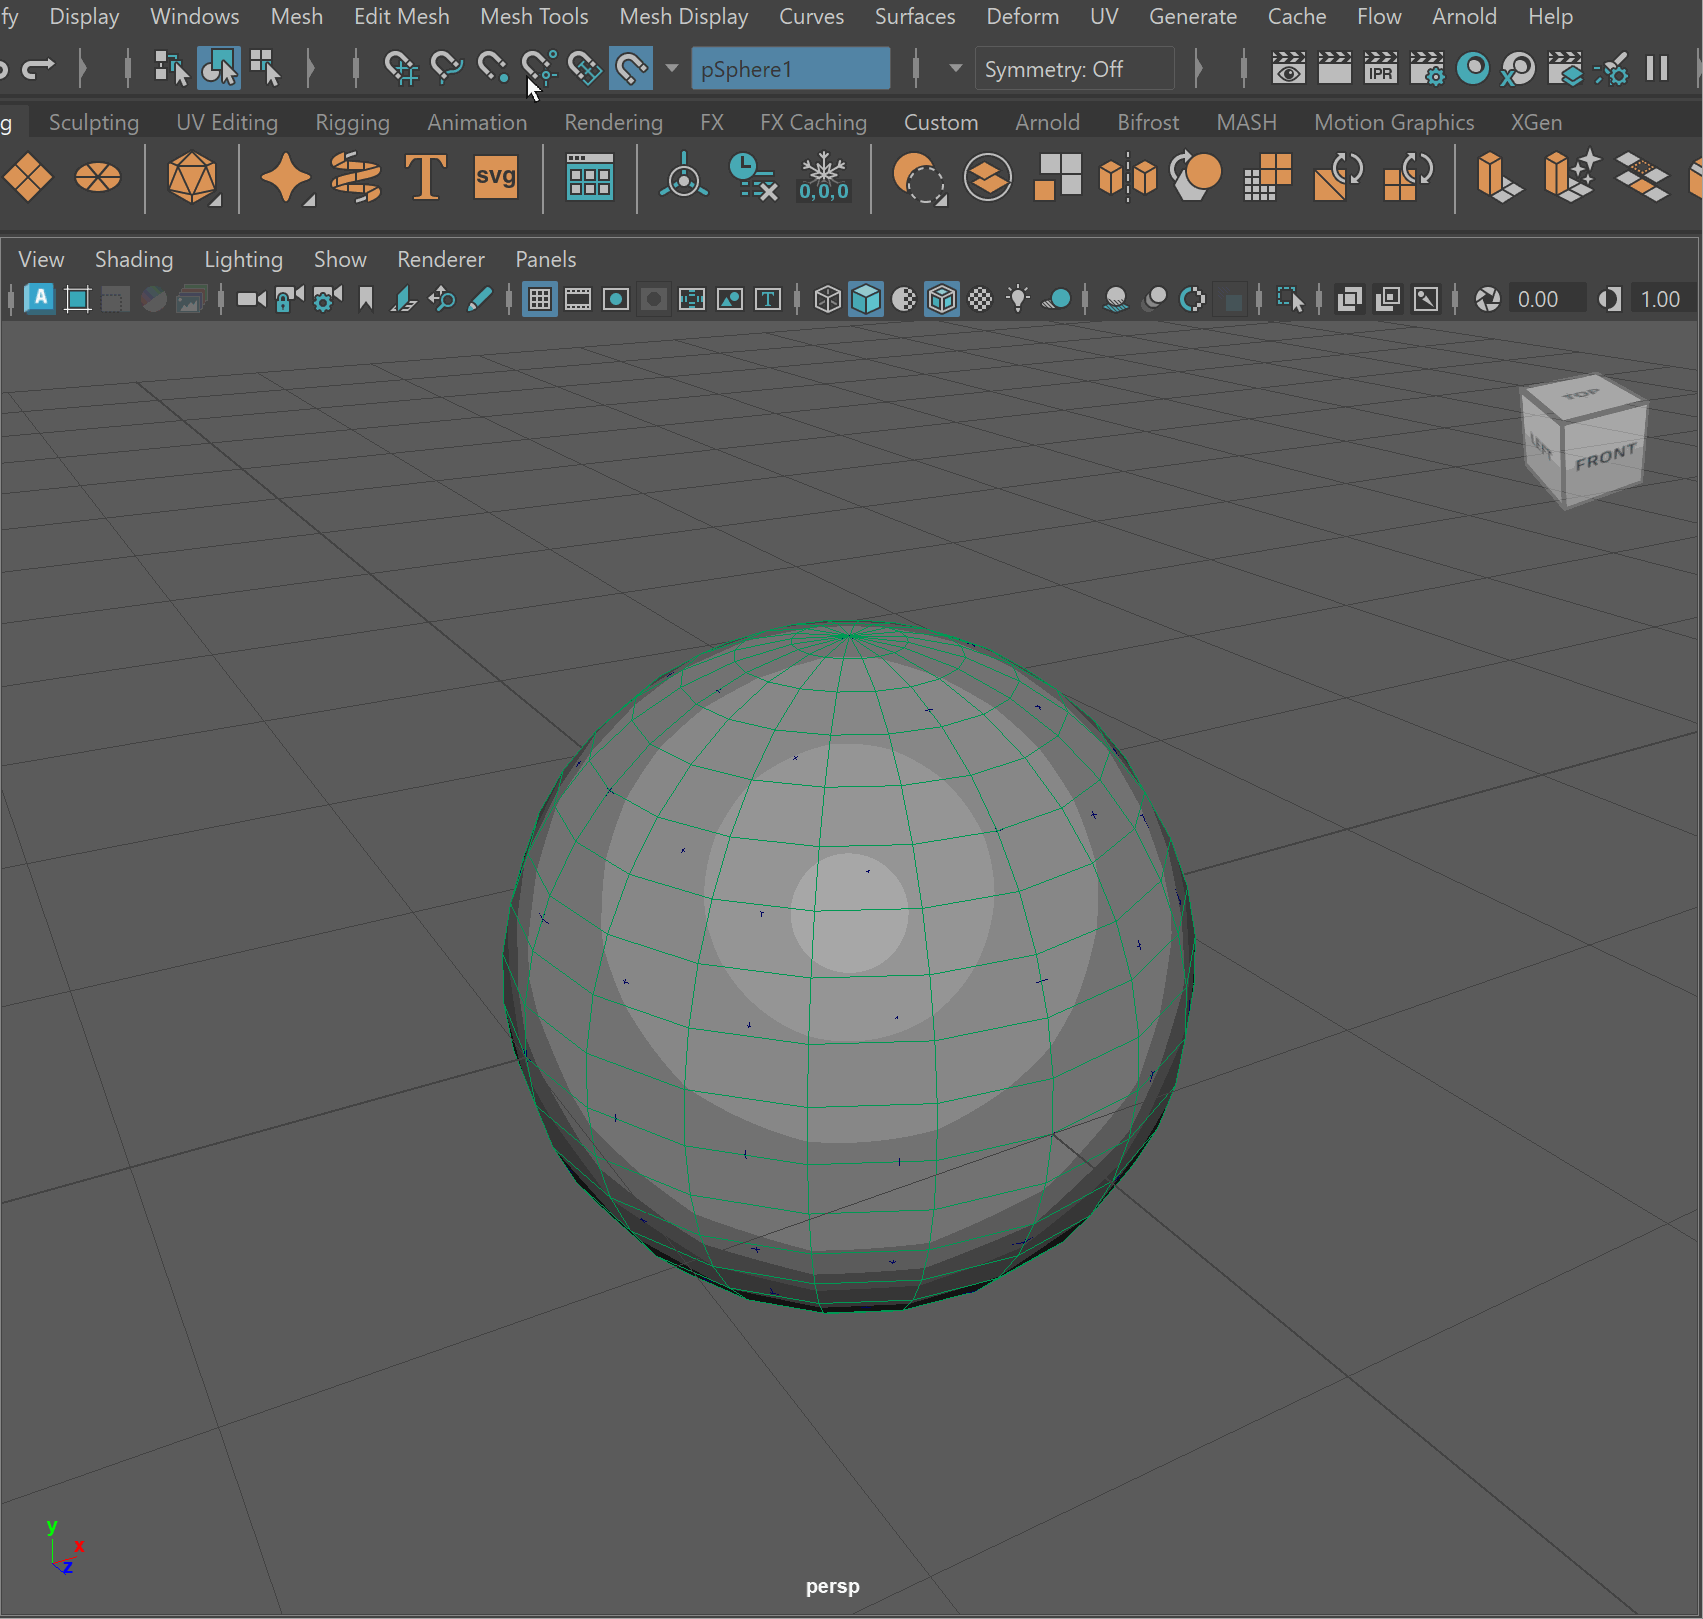Click the Center Pivot shelf icon
Image resolution: width=1703 pixels, height=1619 pixels.
tap(684, 178)
